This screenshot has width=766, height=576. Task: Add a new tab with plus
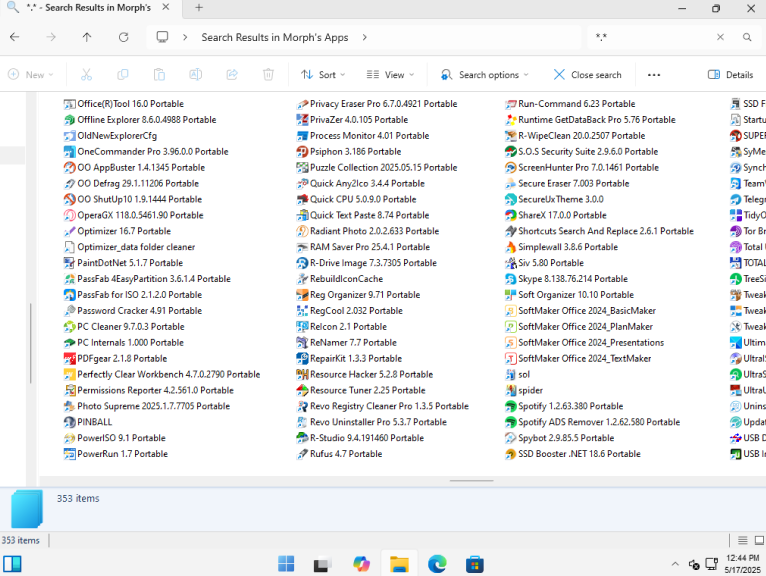click(199, 8)
